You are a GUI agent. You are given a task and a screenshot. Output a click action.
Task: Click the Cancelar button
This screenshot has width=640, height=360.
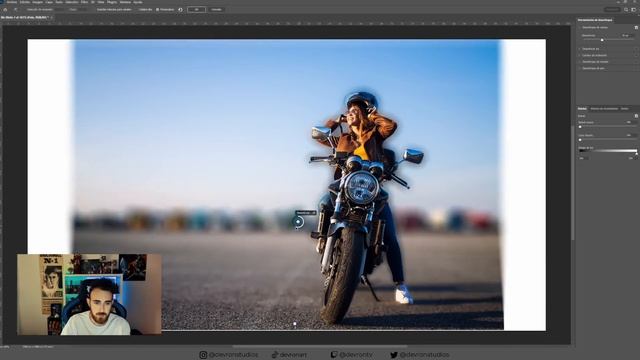216,9
